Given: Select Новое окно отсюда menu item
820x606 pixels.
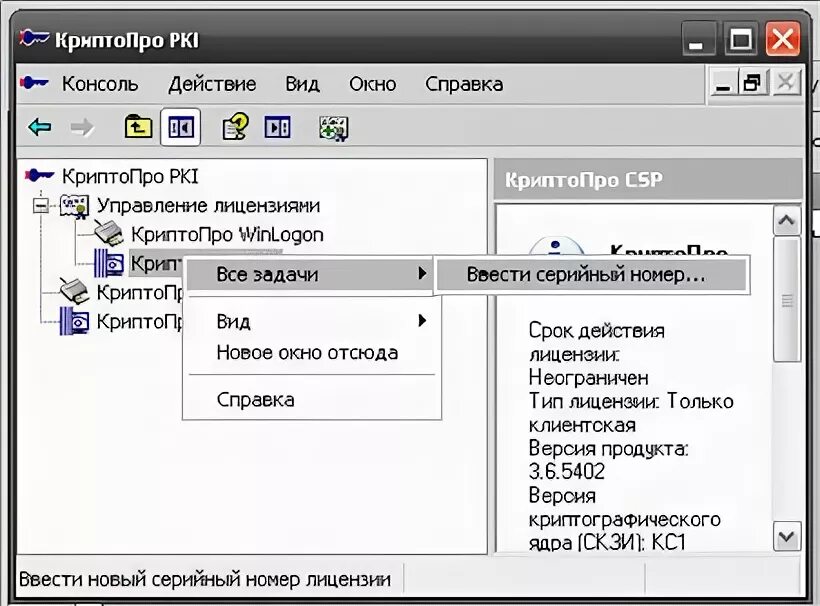Looking at the screenshot, I should (309, 353).
